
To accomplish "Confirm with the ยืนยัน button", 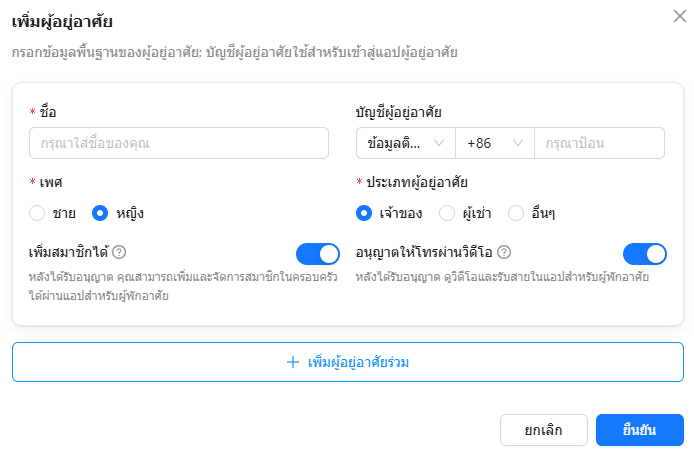I will tap(640, 430).
